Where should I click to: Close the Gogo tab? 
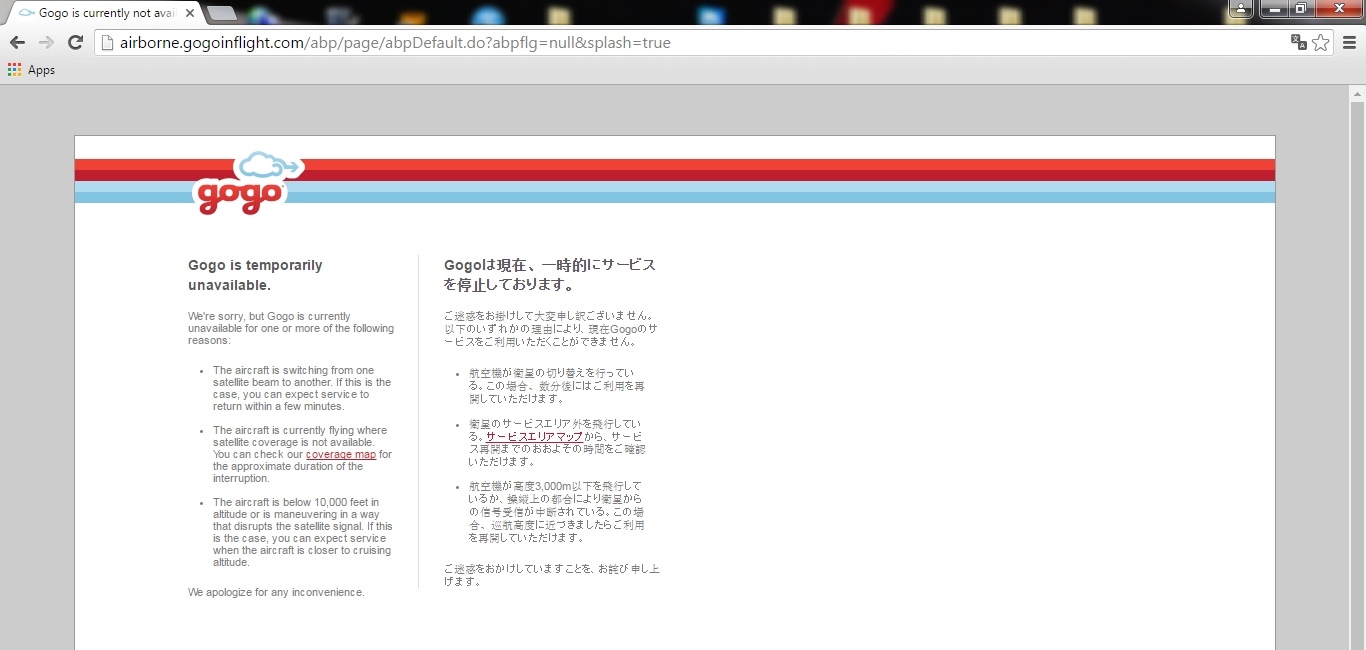pyautogui.click(x=190, y=13)
